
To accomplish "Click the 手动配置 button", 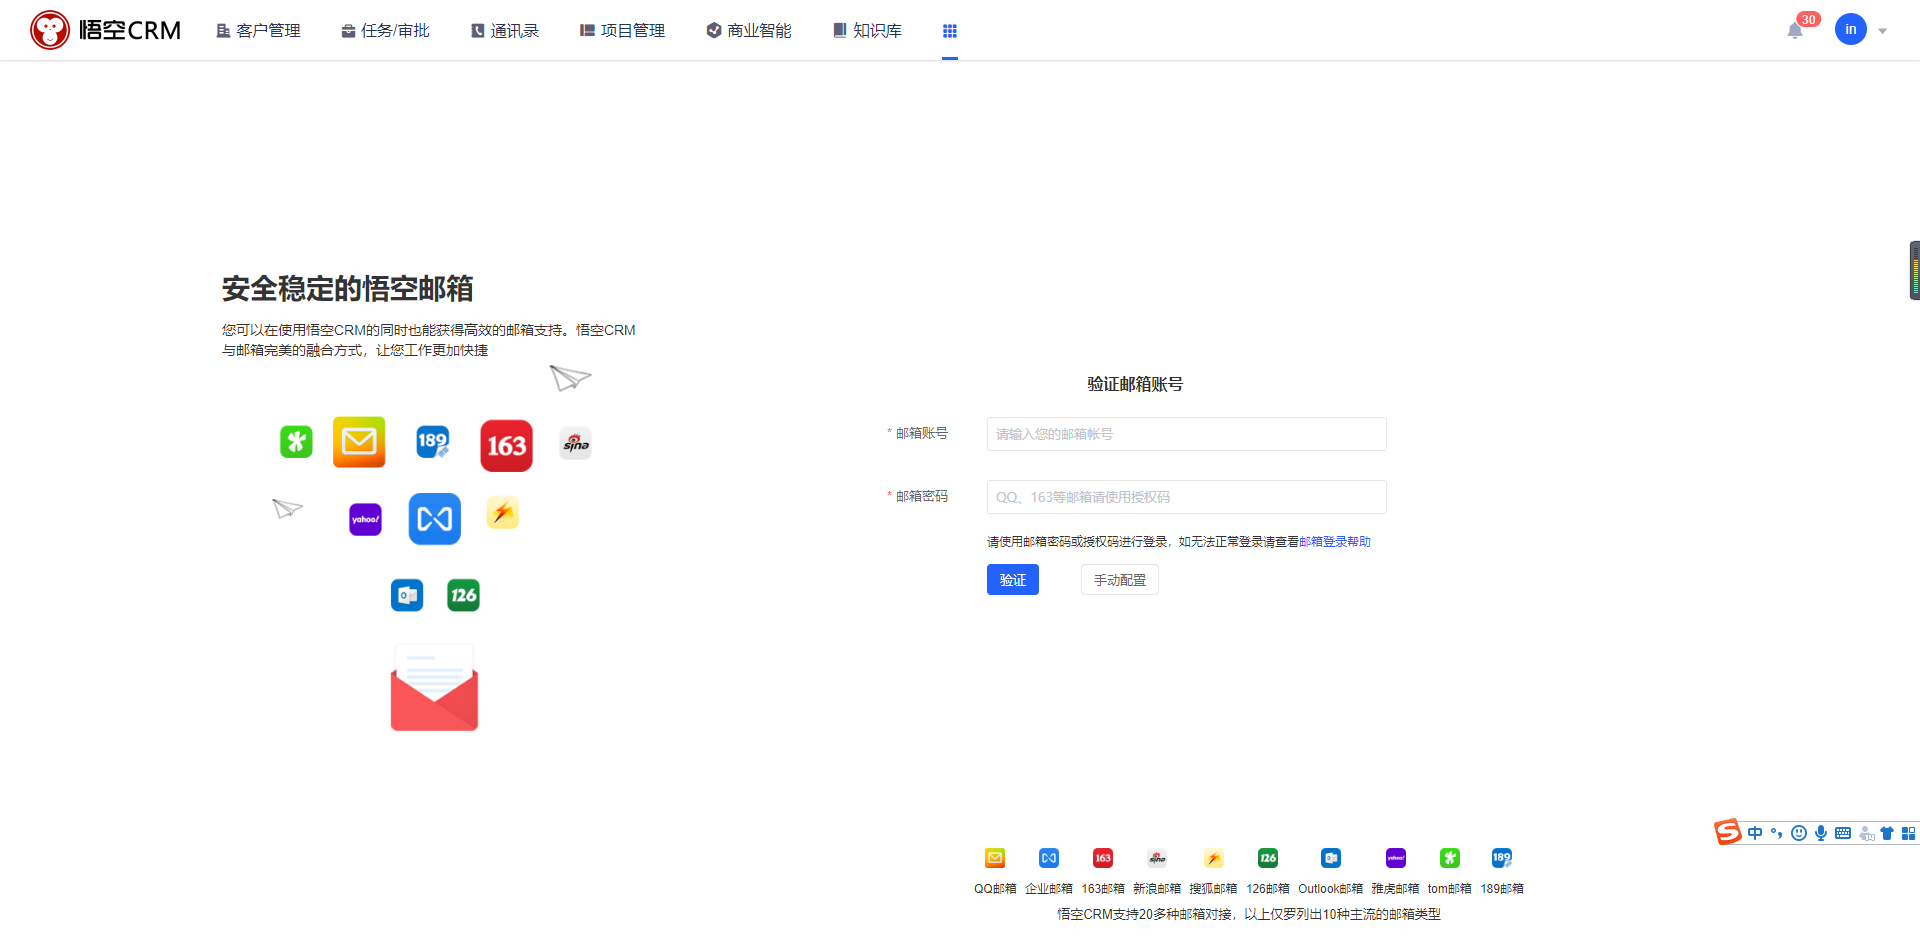I will pos(1120,580).
